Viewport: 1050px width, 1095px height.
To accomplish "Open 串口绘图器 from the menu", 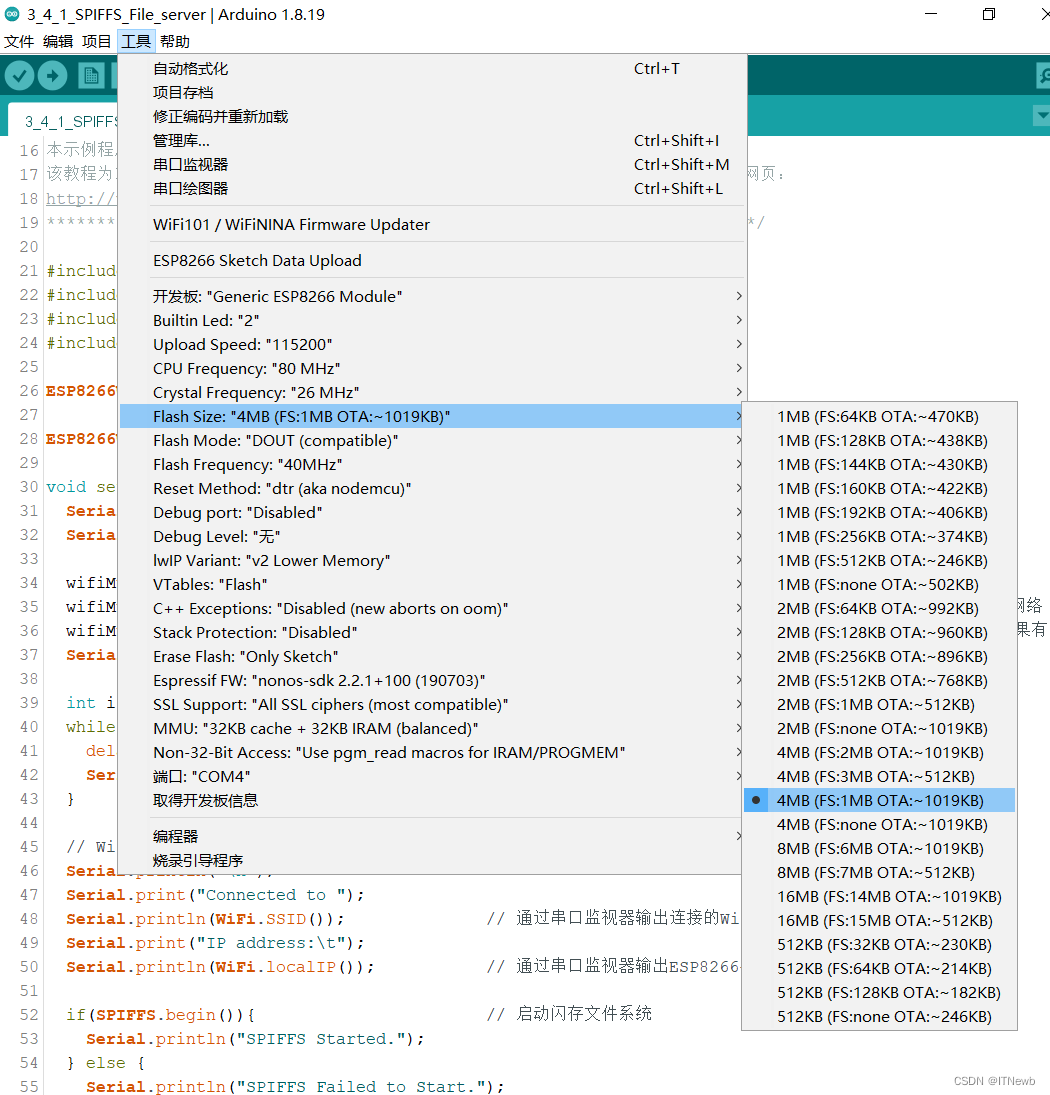I will coord(433,189).
